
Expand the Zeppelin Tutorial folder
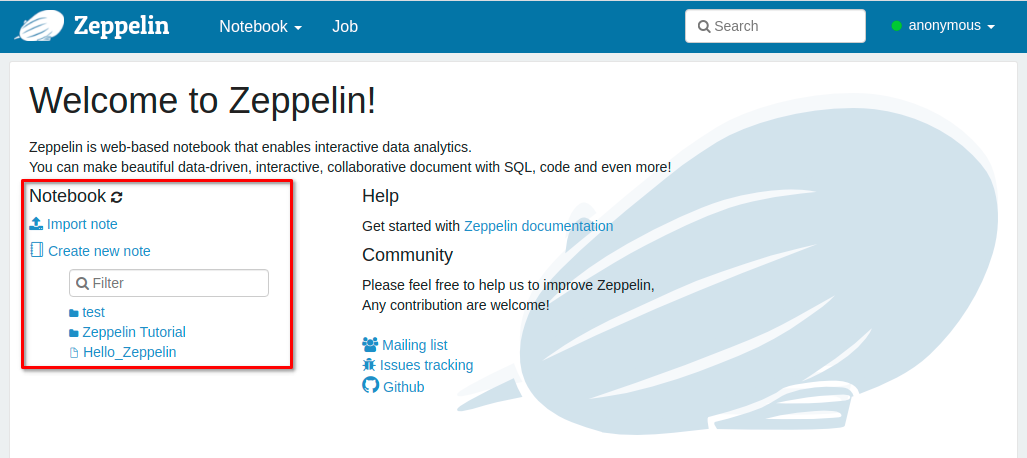(x=134, y=332)
